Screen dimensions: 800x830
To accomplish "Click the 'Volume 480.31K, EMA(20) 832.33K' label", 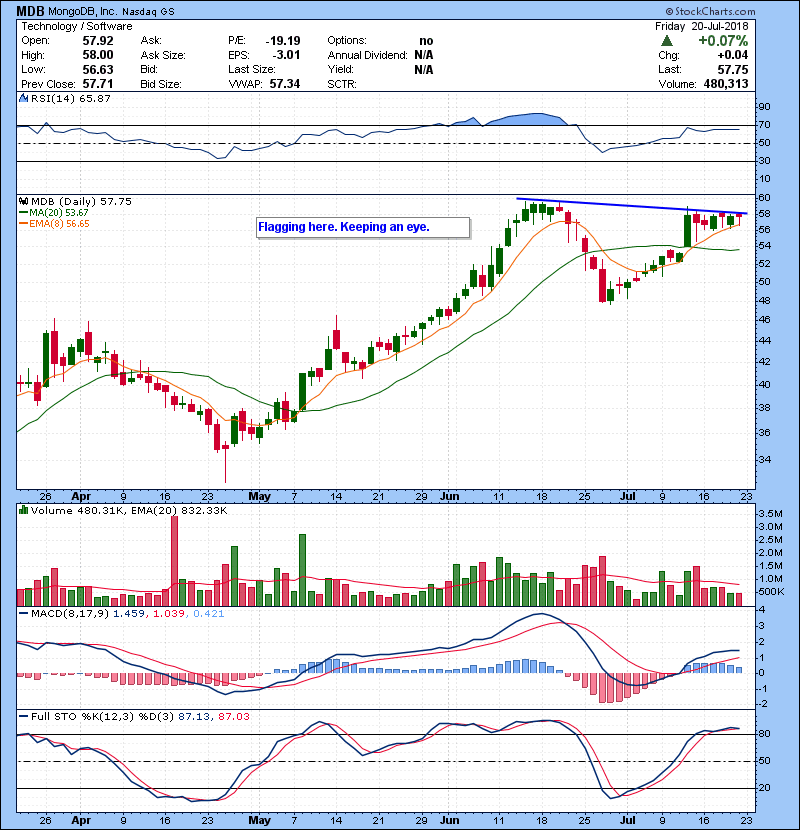I will pos(129,511).
